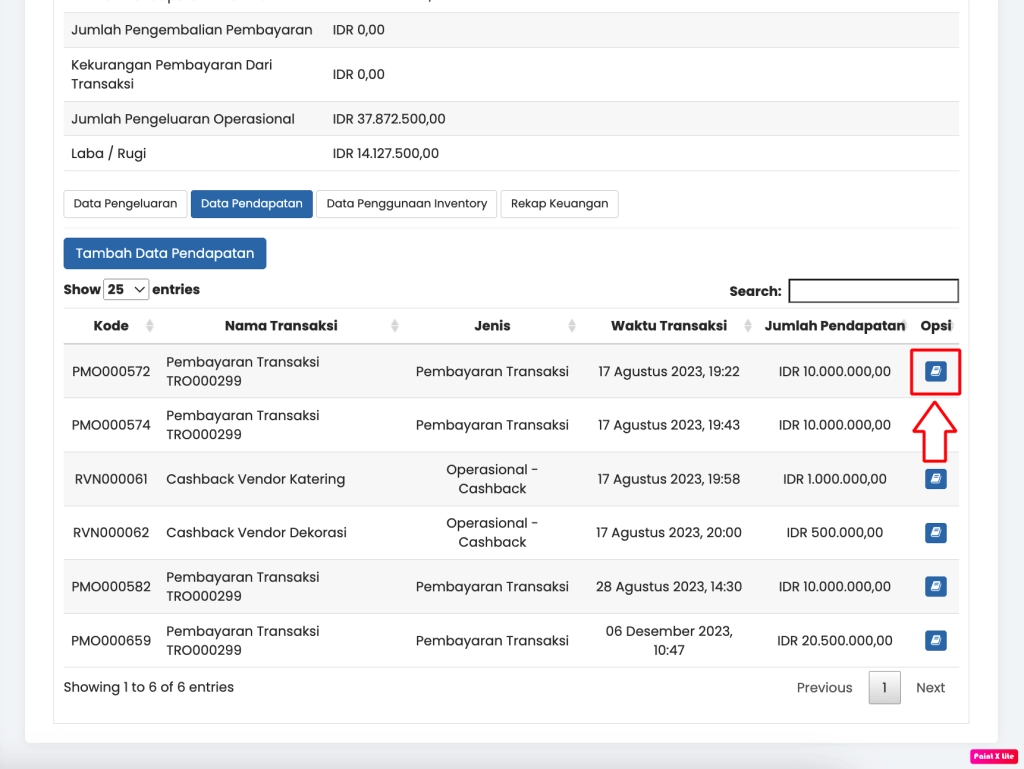The height and width of the screenshot is (769, 1024).
Task: Select page 1 in pagination
Action: pos(884,688)
